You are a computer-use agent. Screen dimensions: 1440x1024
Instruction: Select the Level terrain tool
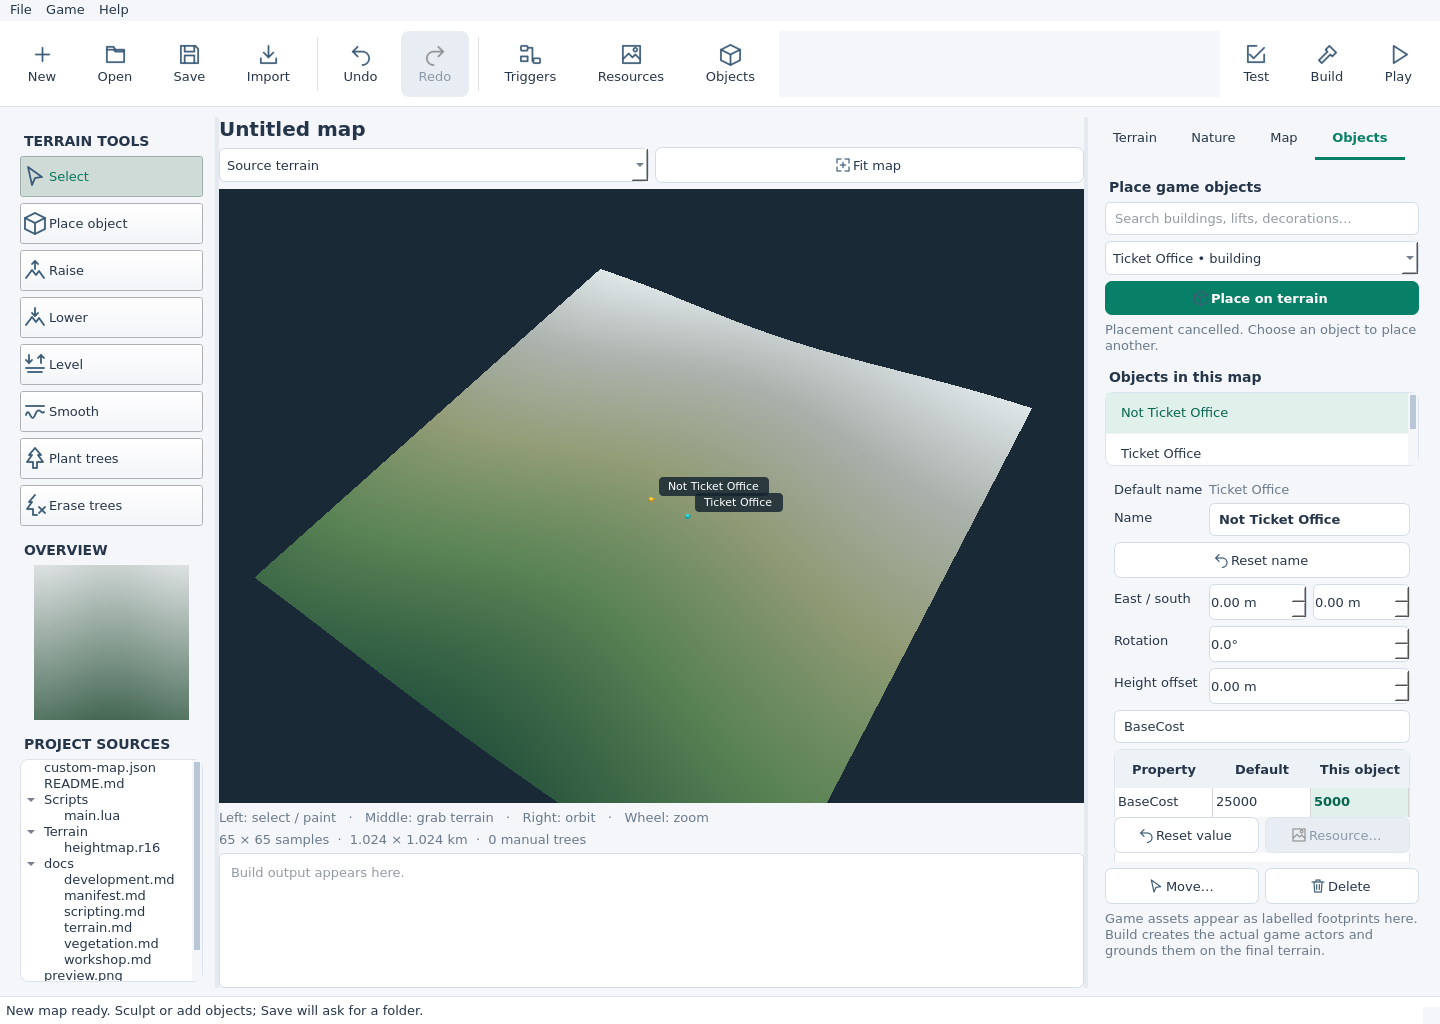[x=111, y=365]
